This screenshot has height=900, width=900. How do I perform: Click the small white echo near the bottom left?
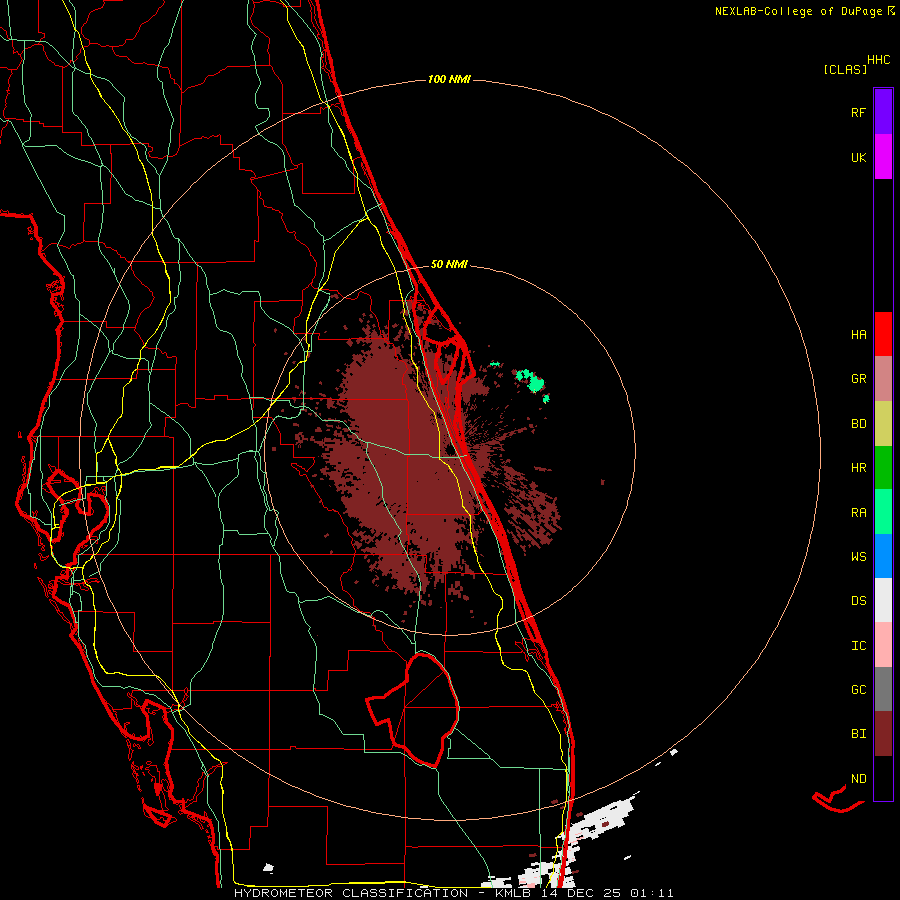(268, 868)
